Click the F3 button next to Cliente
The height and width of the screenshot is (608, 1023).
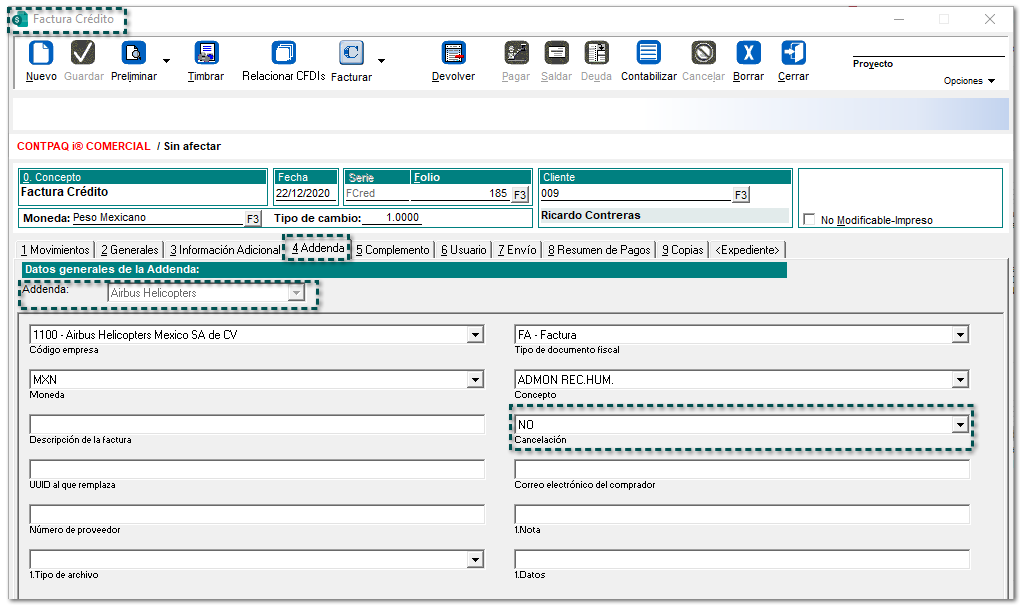[x=740, y=194]
